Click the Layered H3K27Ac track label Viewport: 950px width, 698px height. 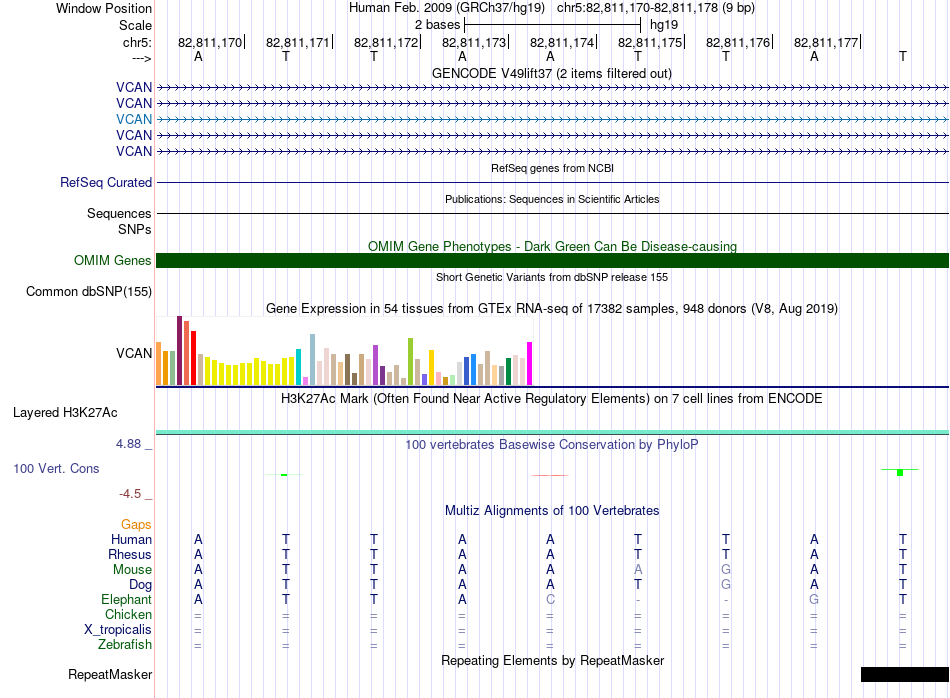(65, 413)
